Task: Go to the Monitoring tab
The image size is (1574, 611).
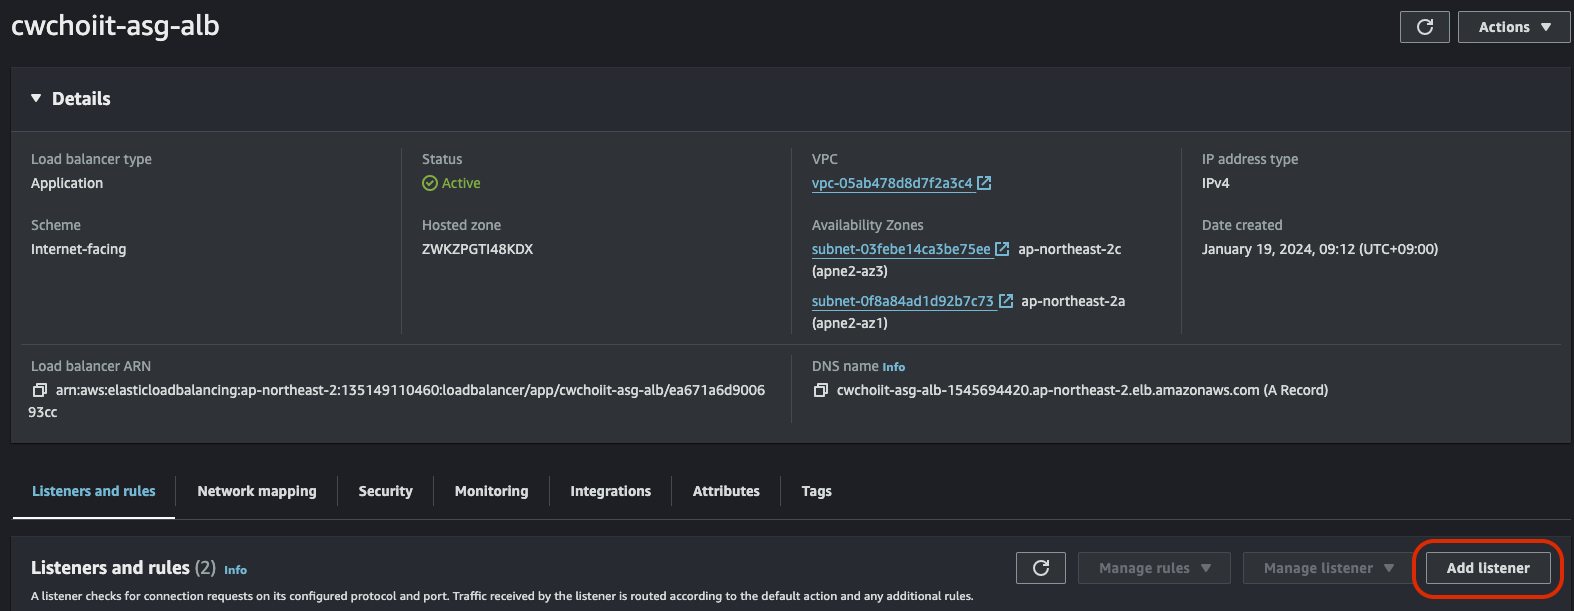Action: tap(492, 491)
